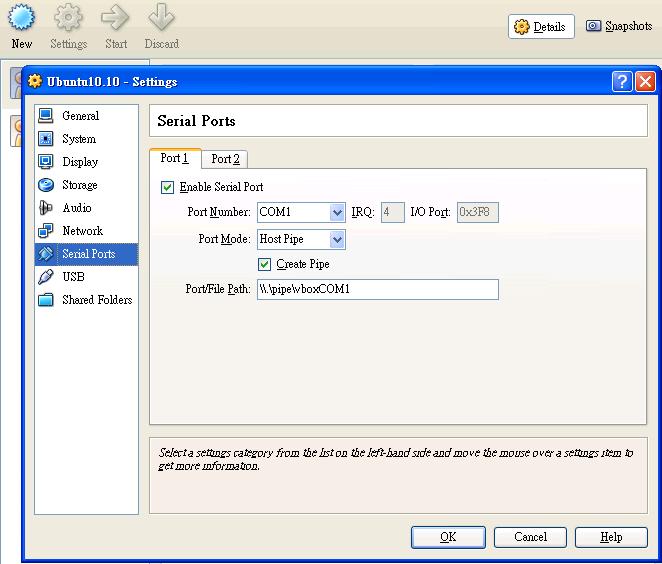This screenshot has height=564, width=662.
Task: Select the Shared Folders folder icon
Action: pos(46,300)
